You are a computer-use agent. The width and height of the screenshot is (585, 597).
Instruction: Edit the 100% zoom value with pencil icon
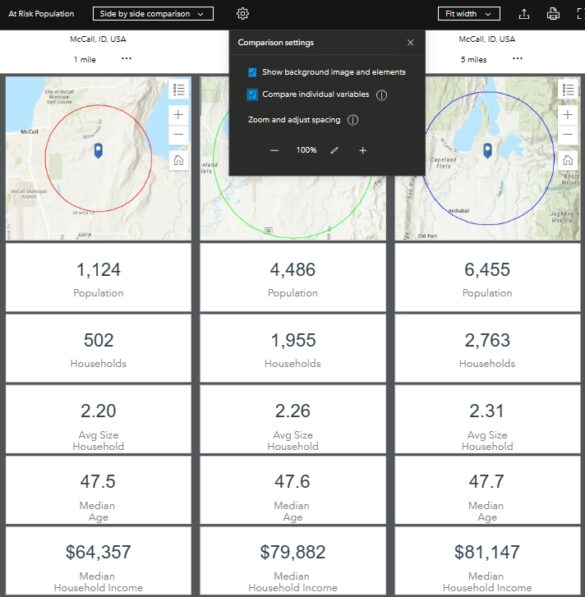tap(334, 150)
